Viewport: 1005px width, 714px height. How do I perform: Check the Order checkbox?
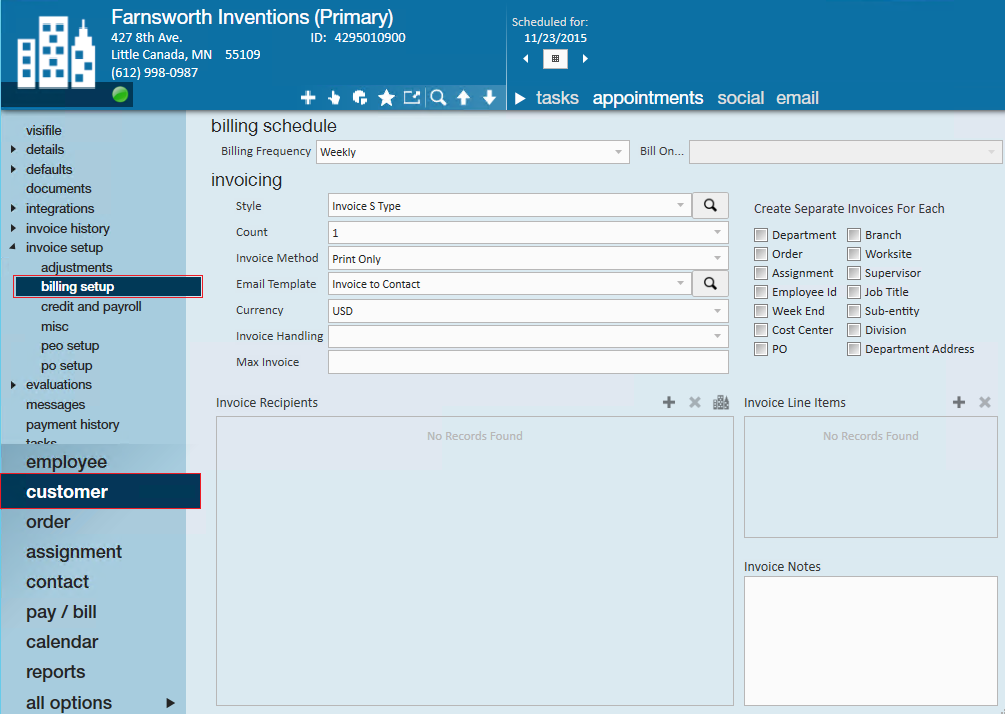tap(761, 254)
